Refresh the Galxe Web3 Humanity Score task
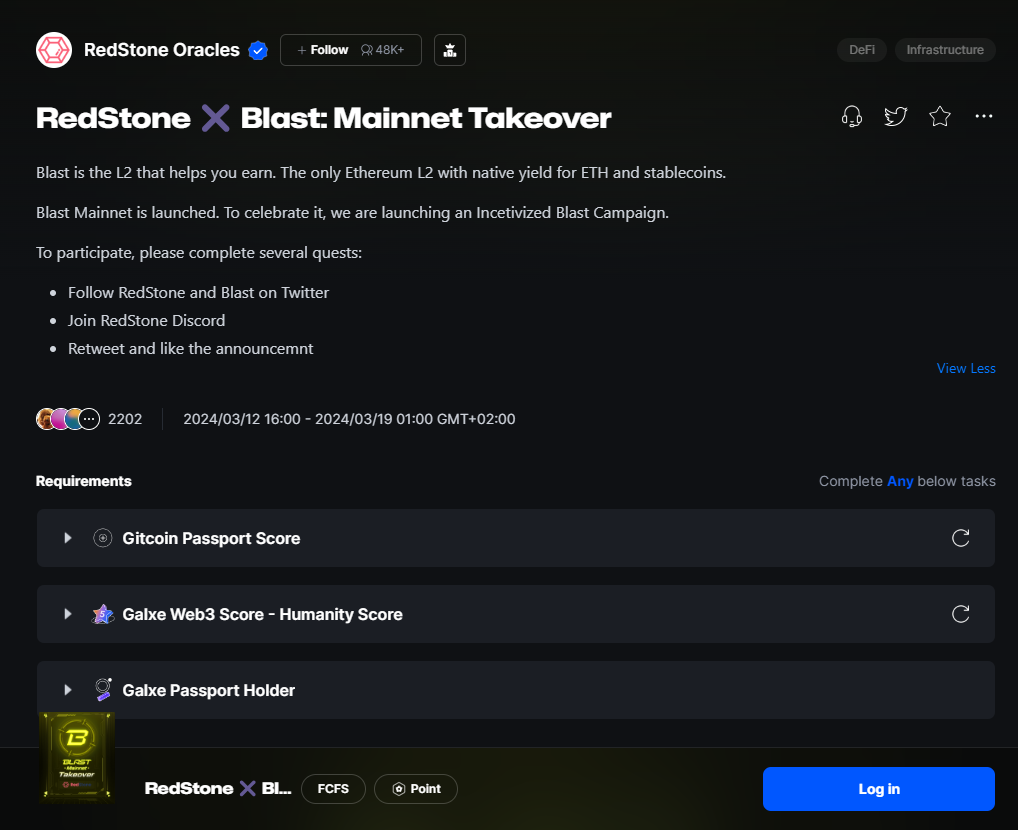The image size is (1018, 830). pos(960,614)
